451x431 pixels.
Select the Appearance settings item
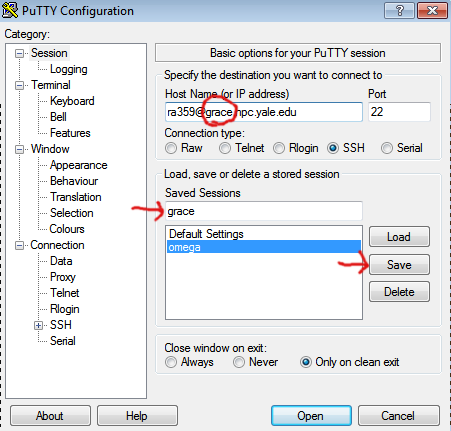[79, 165]
